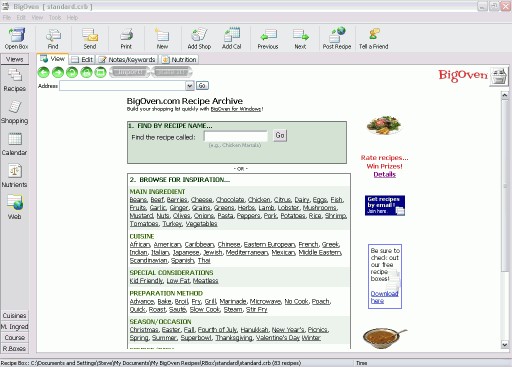The image size is (512, 367).
Task: Click the green browser back arrow
Action: point(43,72)
